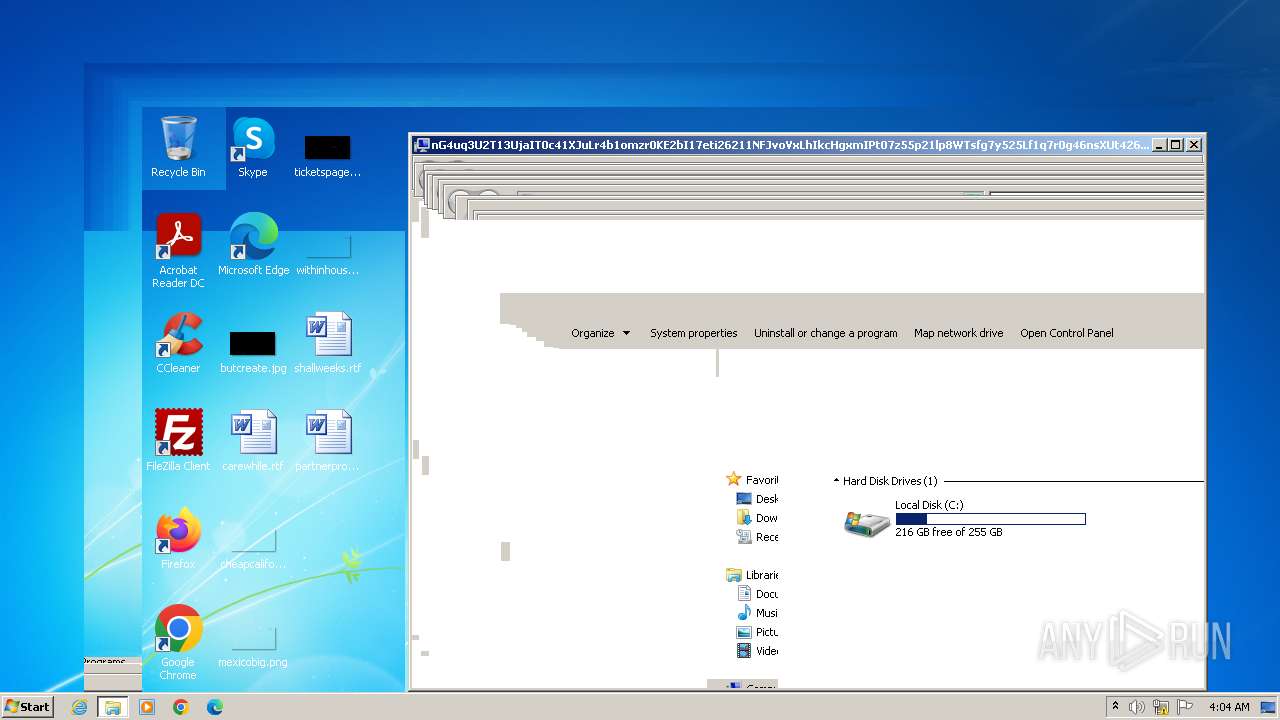Click the network status tray icon

pos(1161,707)
